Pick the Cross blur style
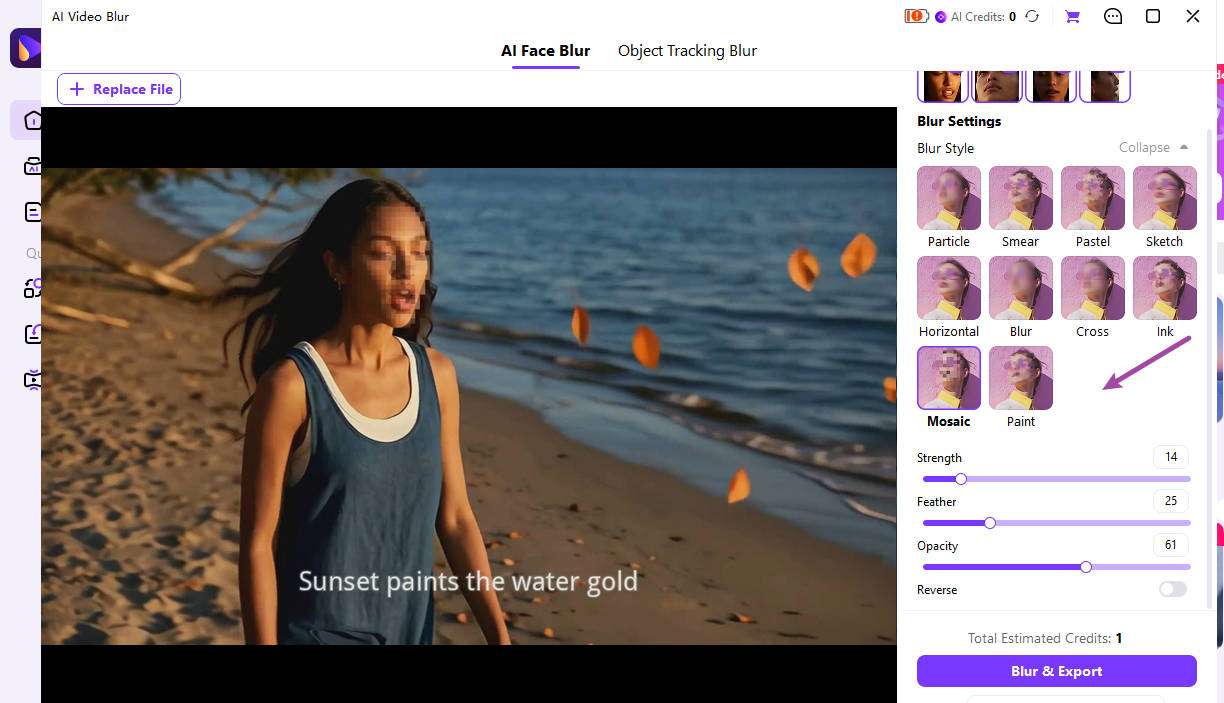The height and width of the screenshot is (703, 1224). pyautogui.click(x=1093, y=288)
